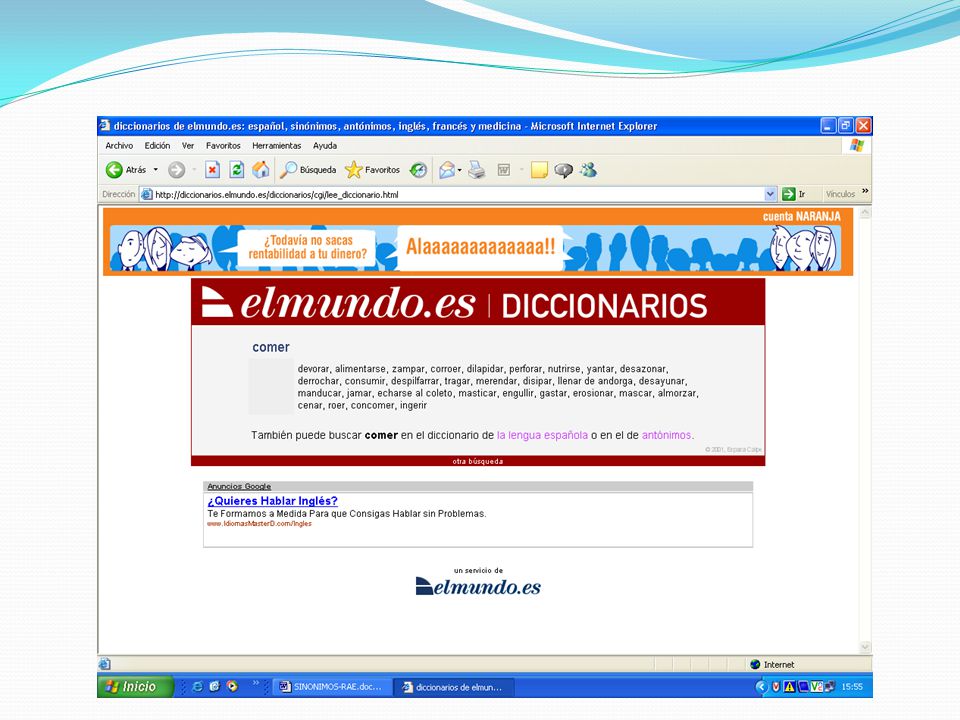Click the yellow warning tray icon
Screen dimensions: 960x720
789,687
